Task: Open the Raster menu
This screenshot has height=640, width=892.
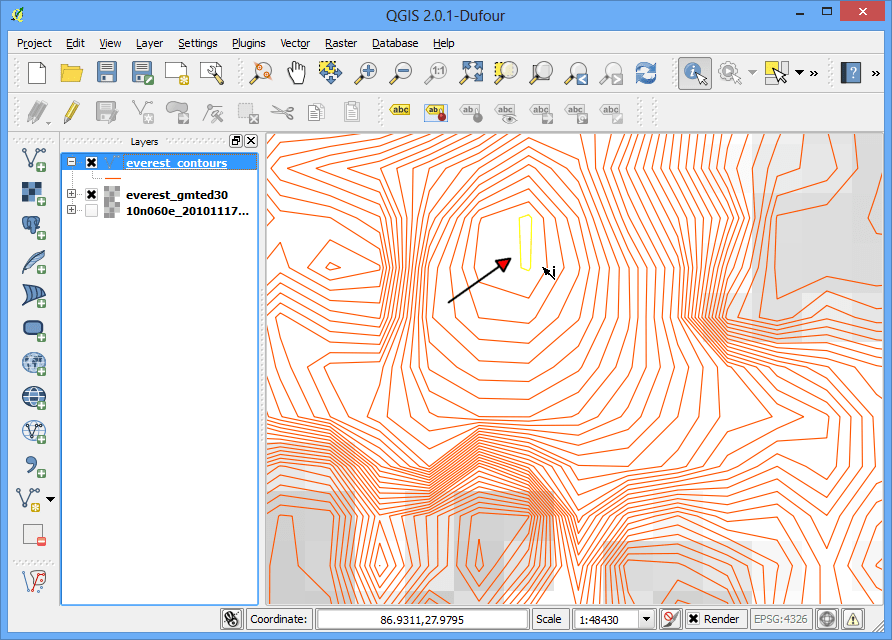Action: tap(340, 43)
